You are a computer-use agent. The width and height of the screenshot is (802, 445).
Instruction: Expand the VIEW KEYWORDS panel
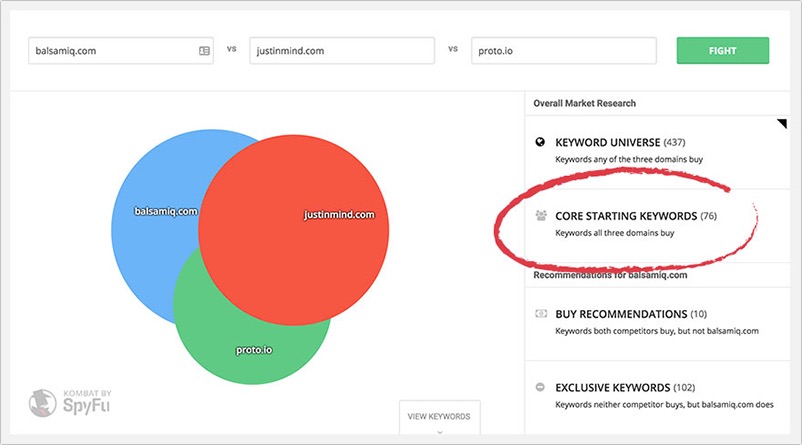(439, 418)
